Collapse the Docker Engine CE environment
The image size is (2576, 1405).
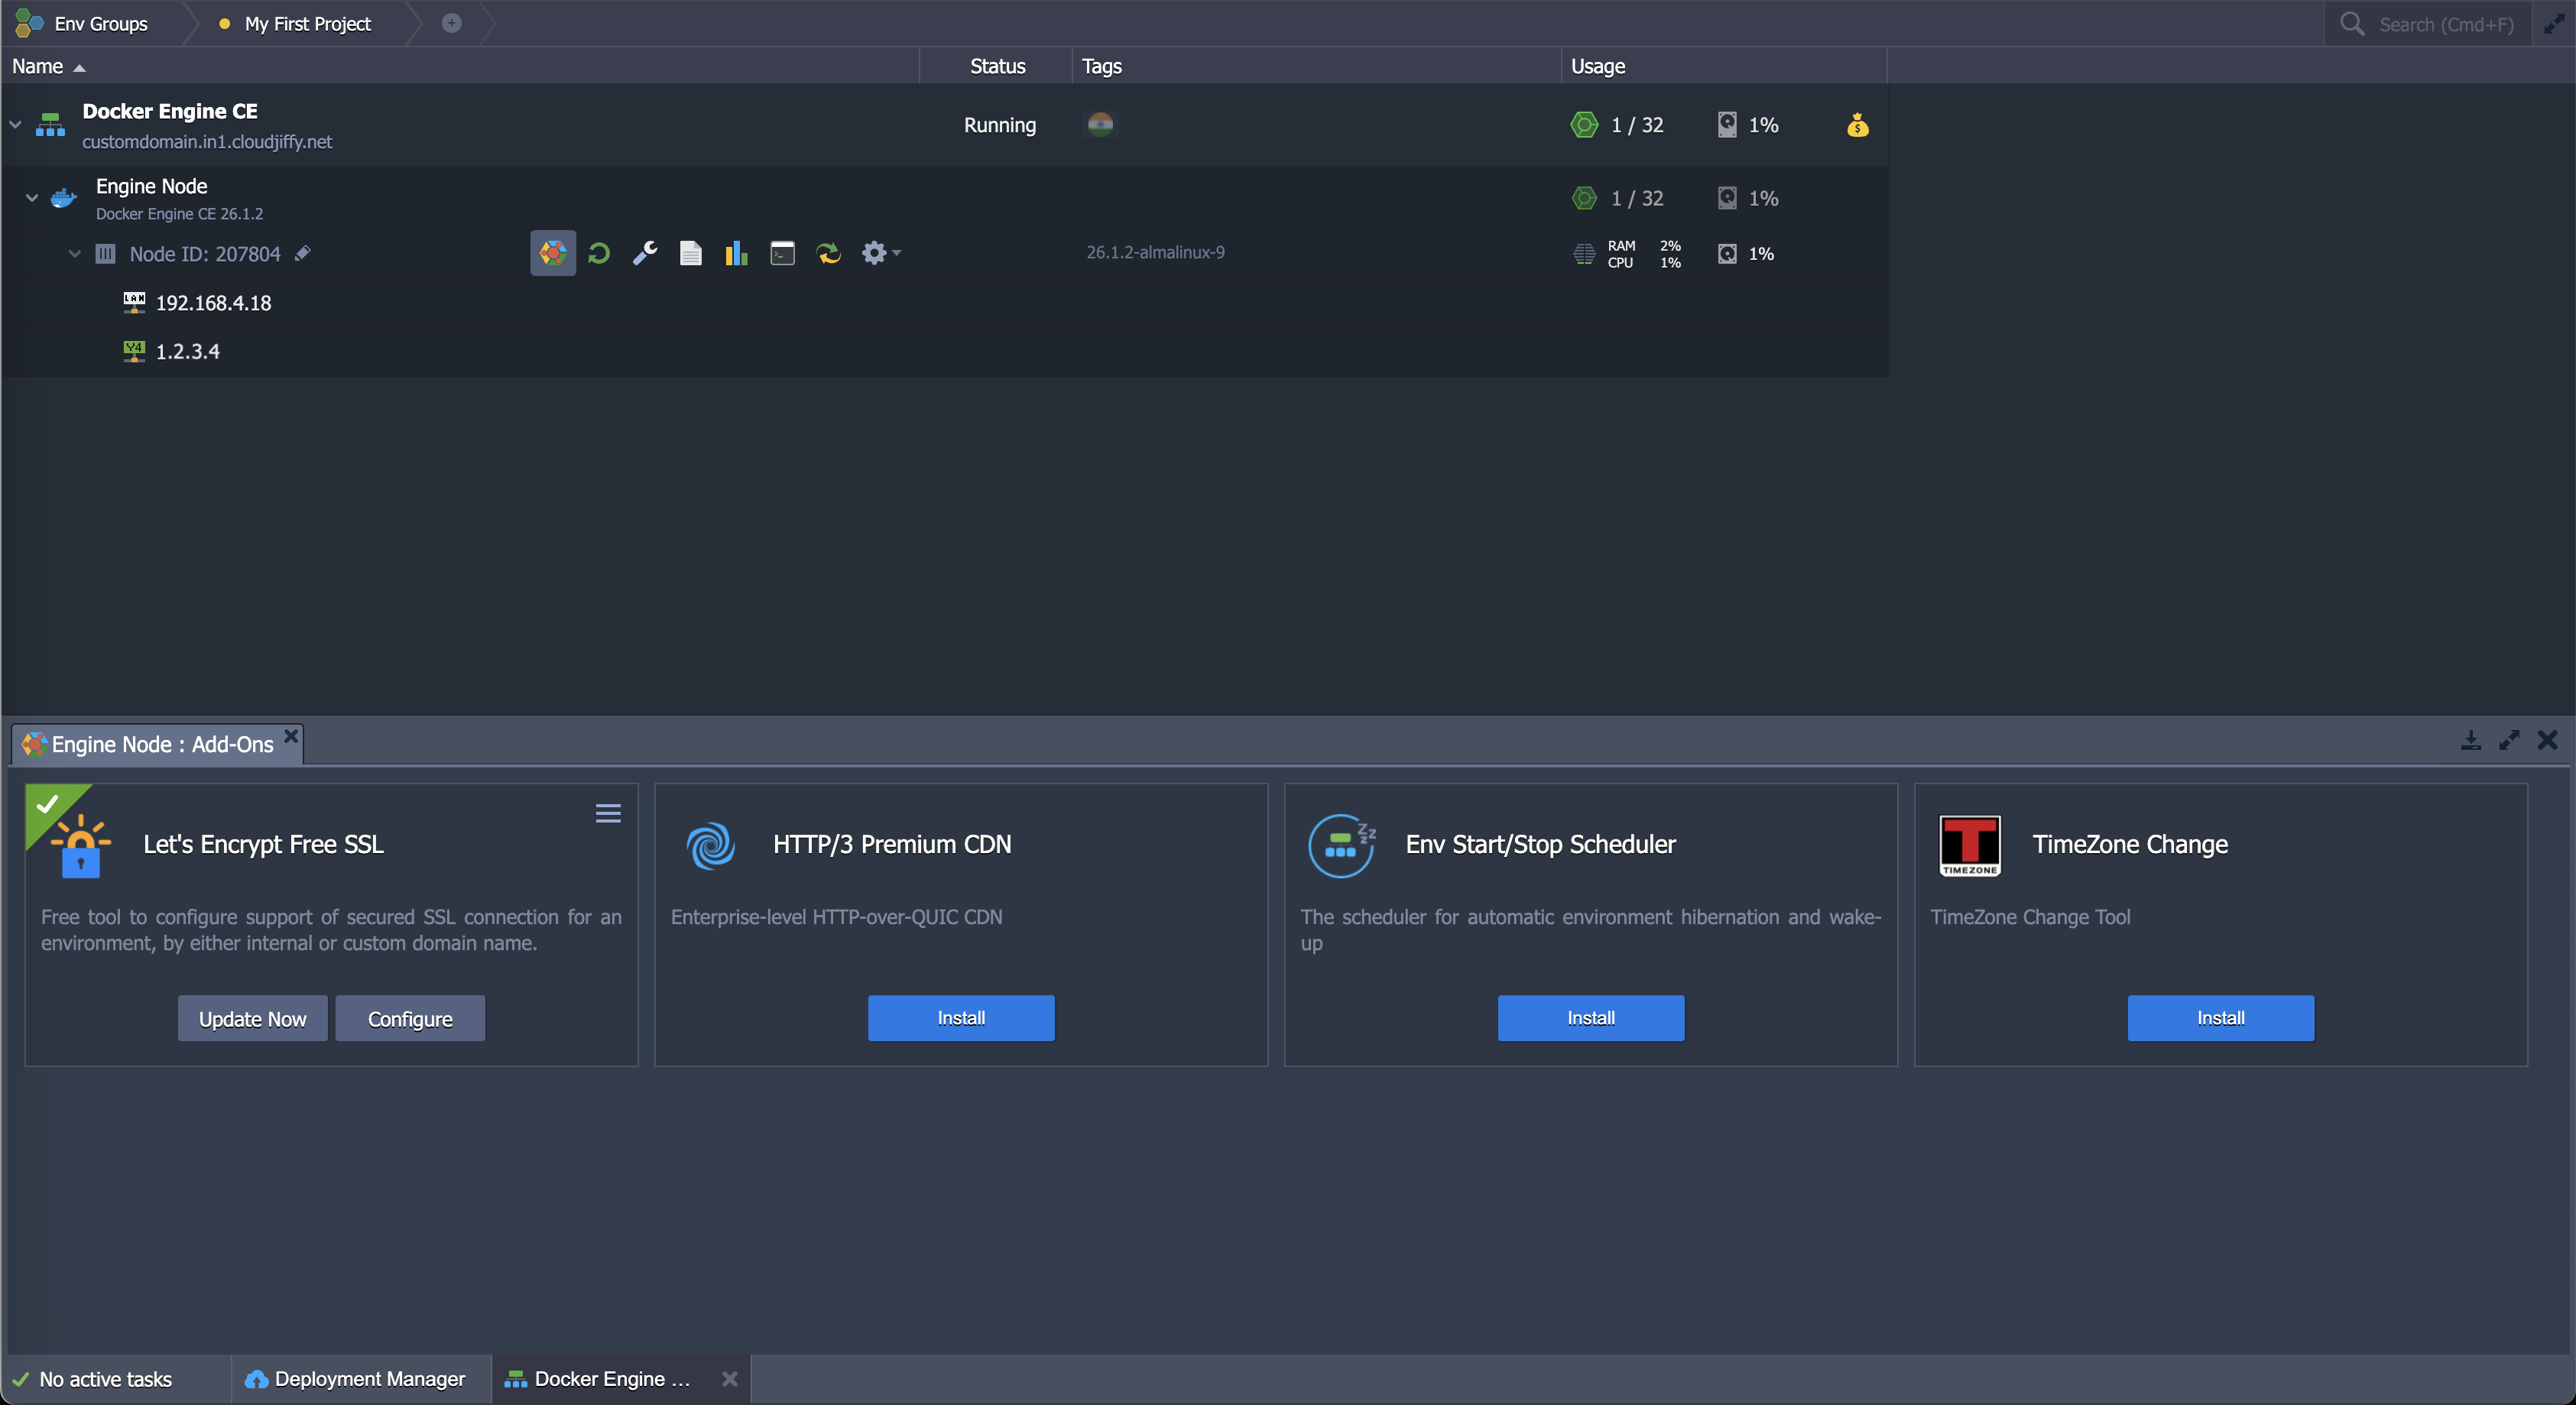(x=15, y=125)
